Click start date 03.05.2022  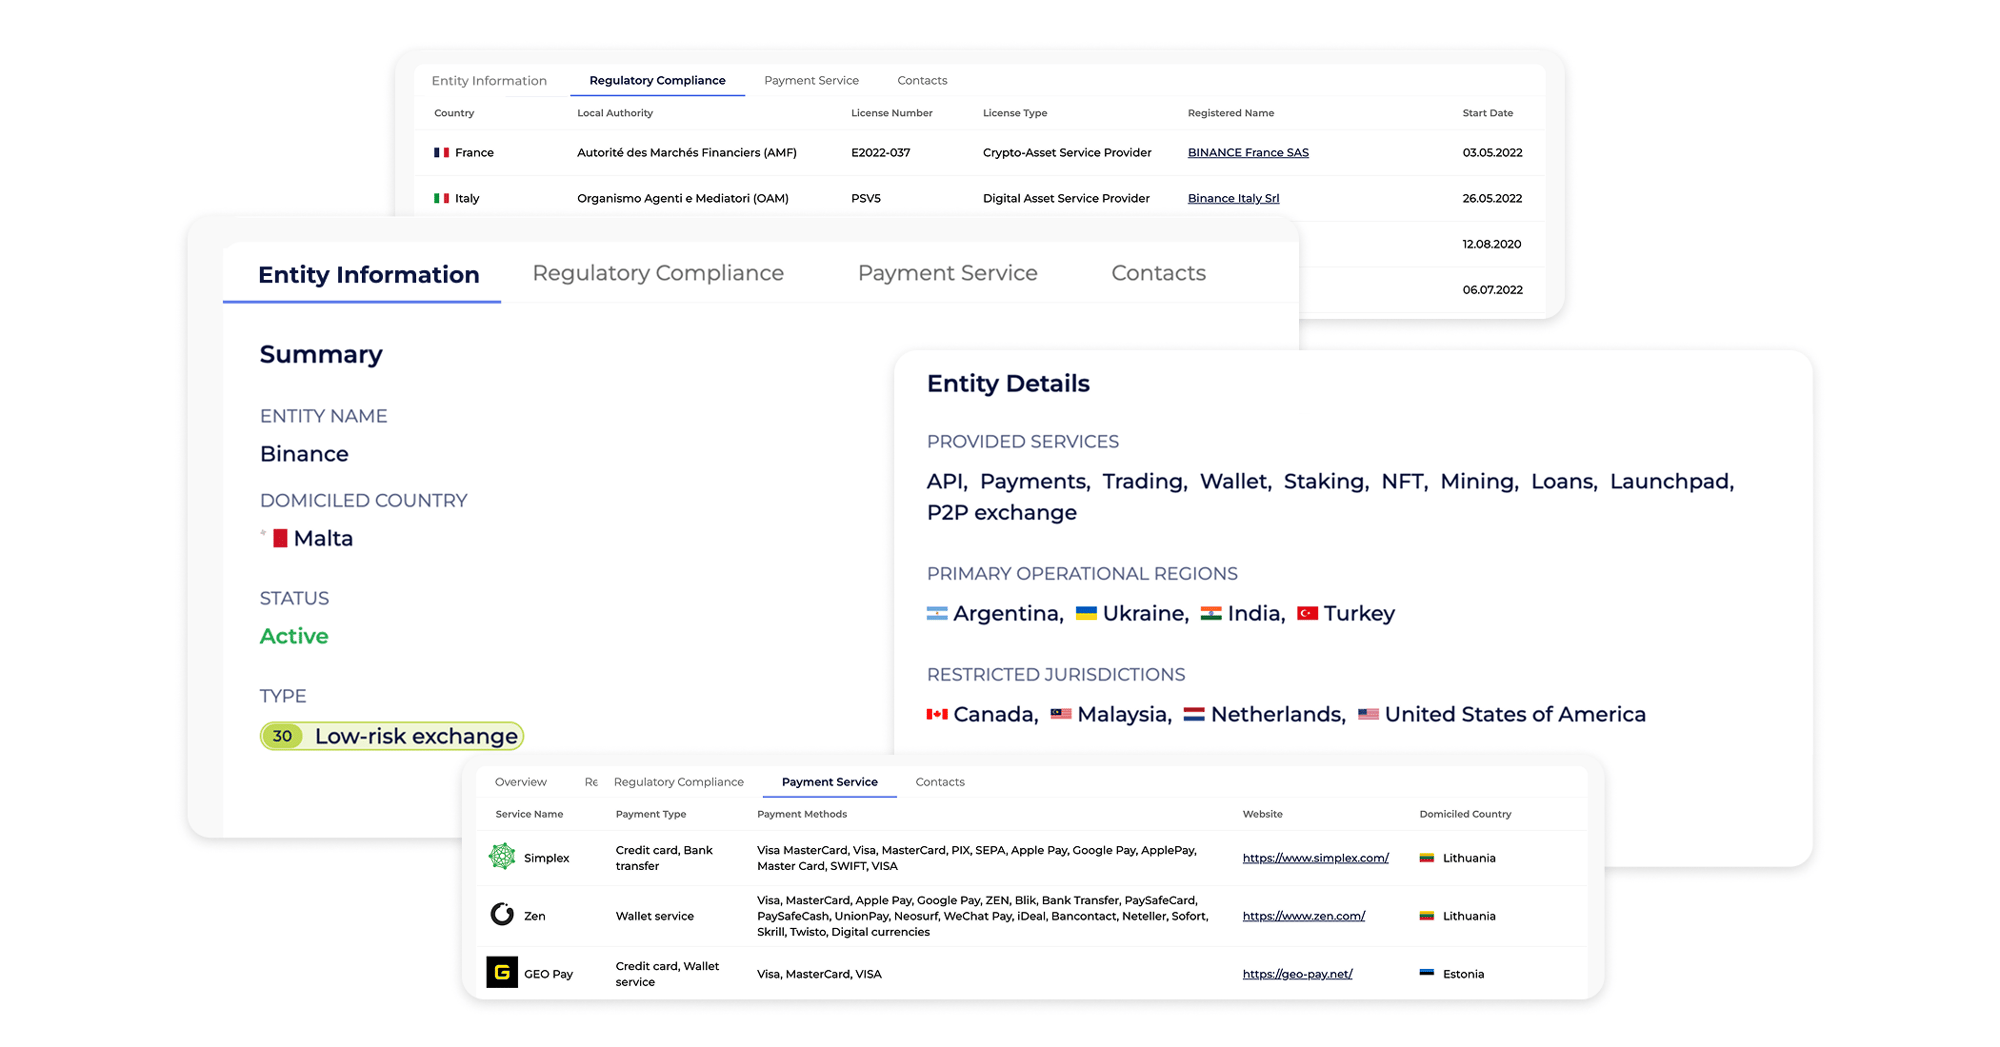coord(1492,153)
